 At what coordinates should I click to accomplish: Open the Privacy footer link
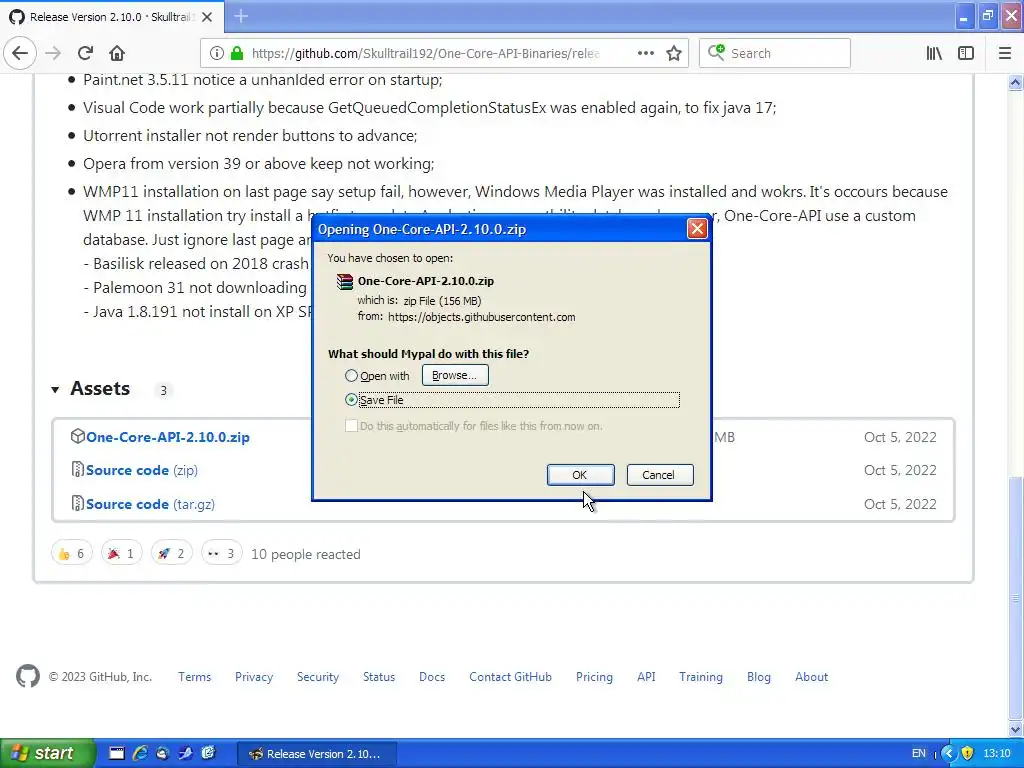pos(254,677)
